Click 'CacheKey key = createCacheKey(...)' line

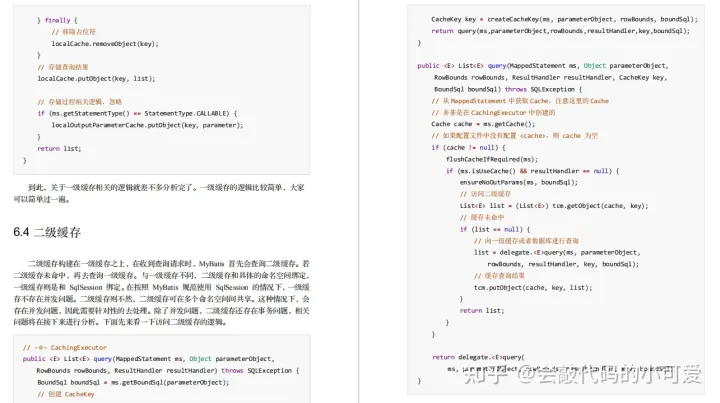pyautogui.click(x=564, y=19)
